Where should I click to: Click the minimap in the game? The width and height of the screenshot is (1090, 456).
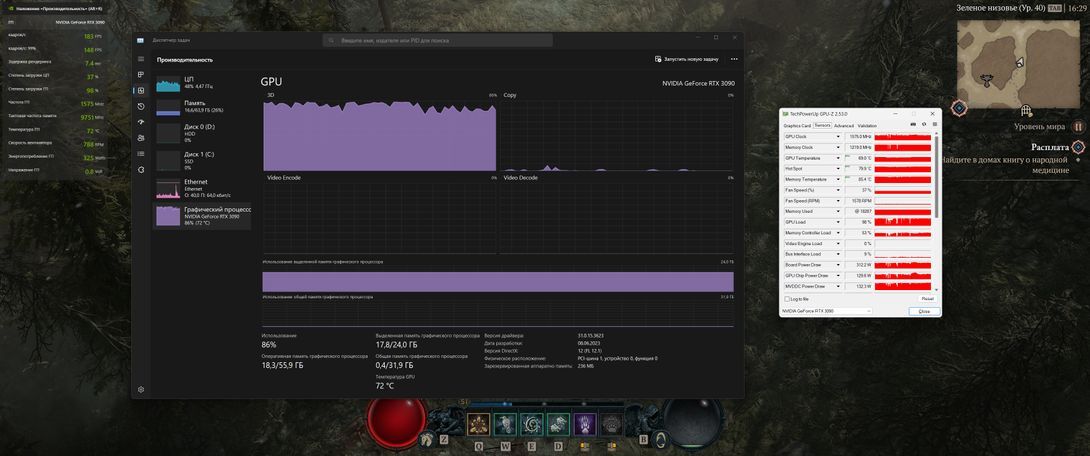point(1020,62)
